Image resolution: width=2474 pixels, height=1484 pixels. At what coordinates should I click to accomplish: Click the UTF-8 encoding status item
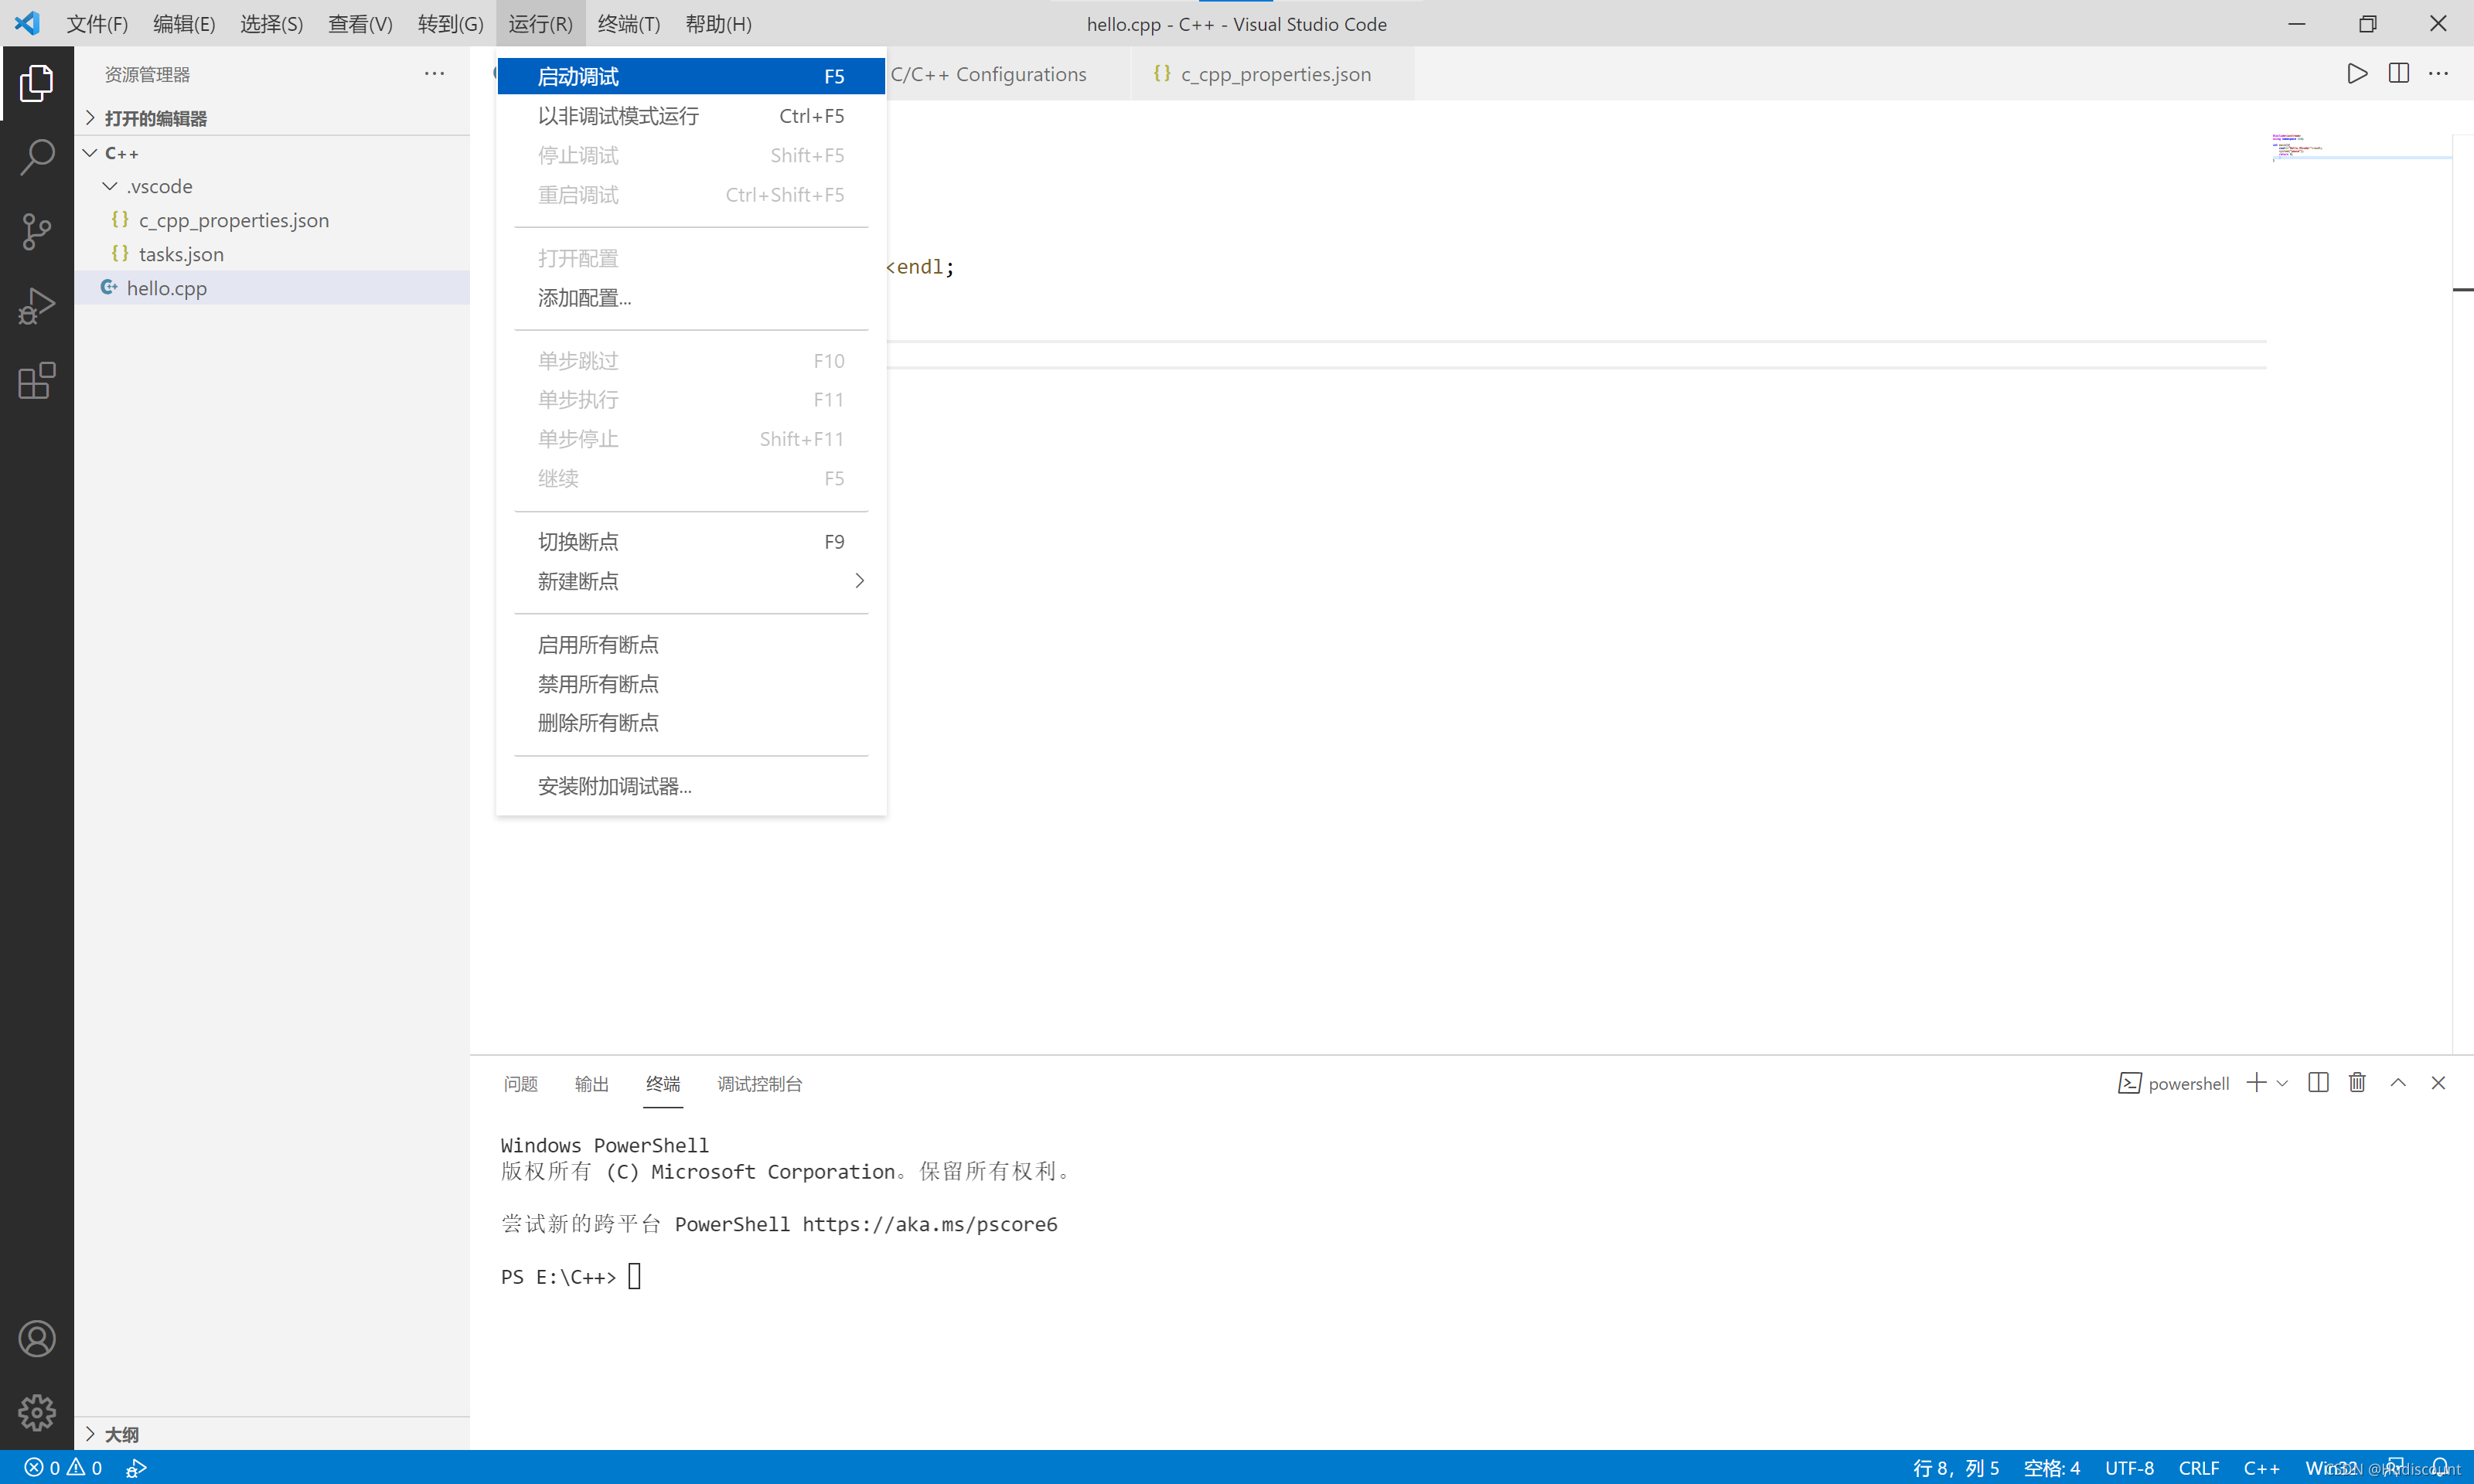pyautogui.click(x=2128, y=1468)
